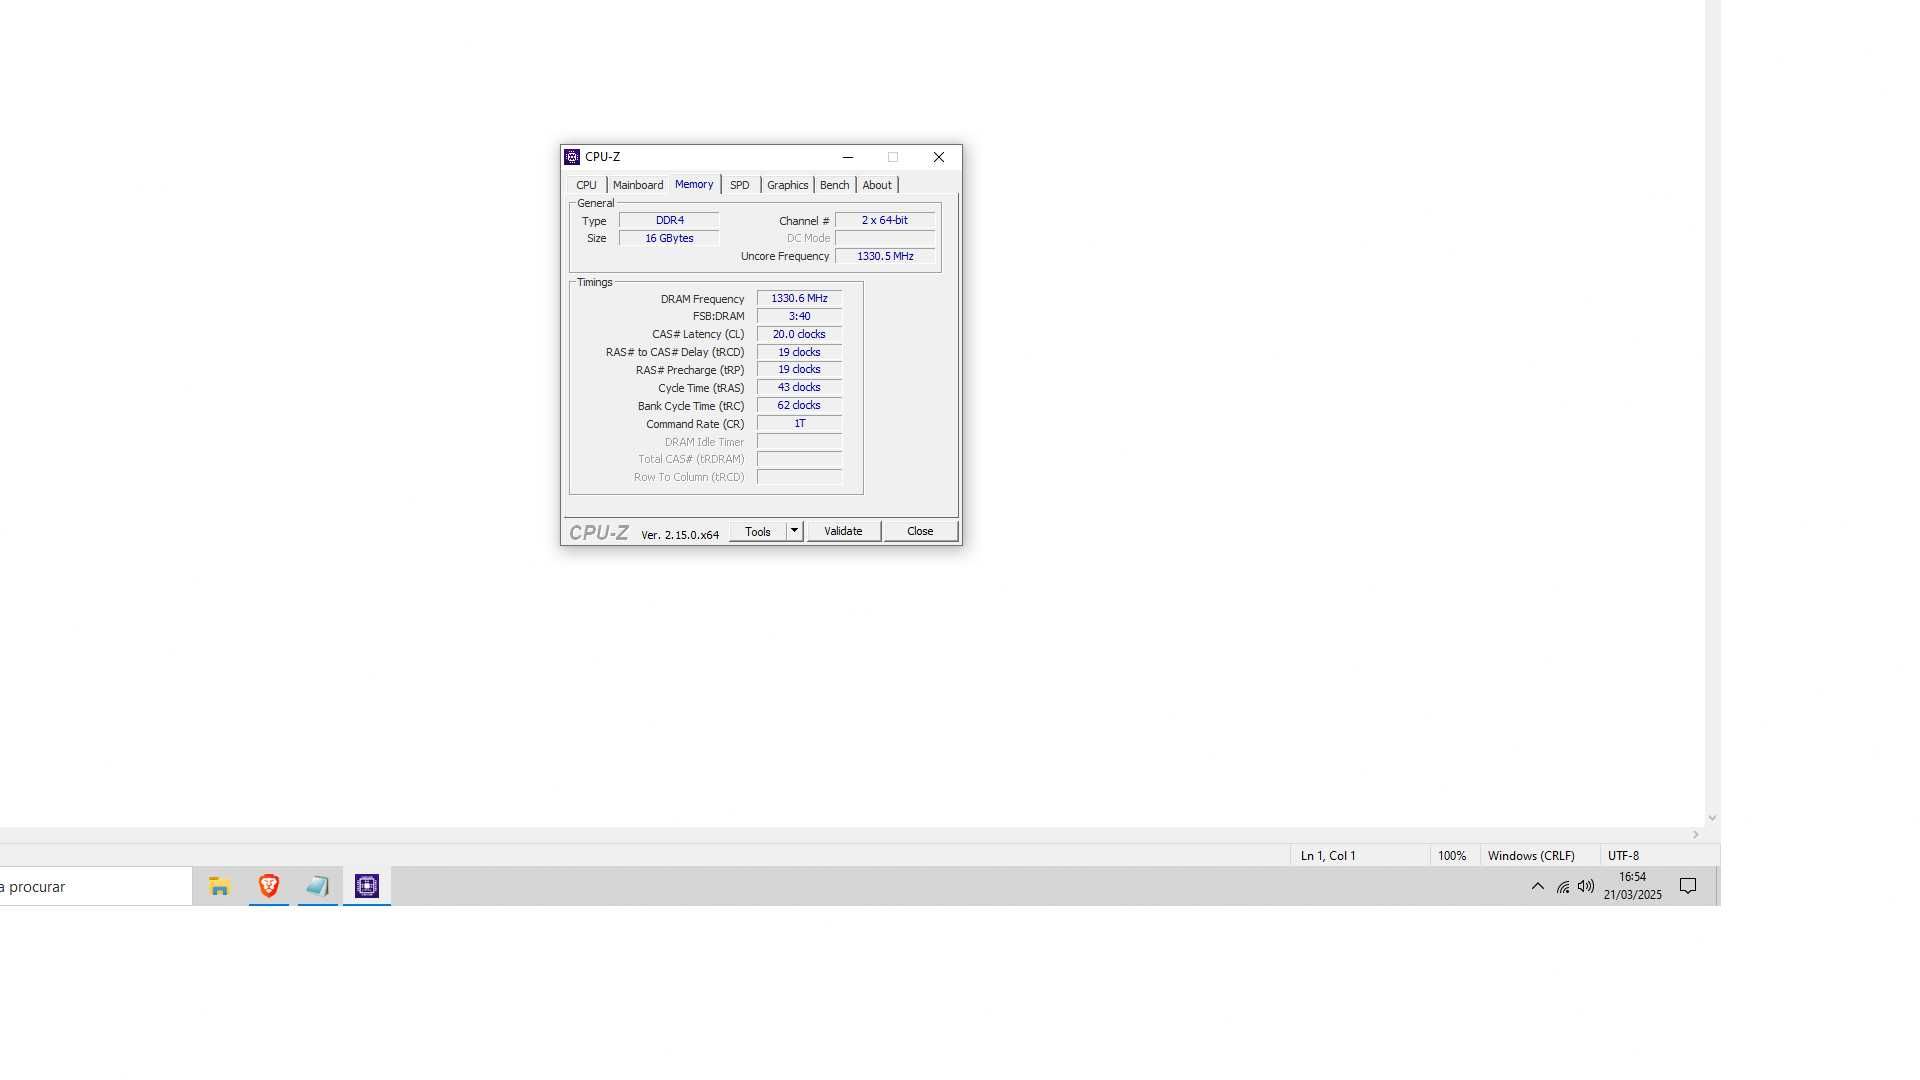
Task: Click the tRCD 19 clocks value
Action: coord(799,352)
